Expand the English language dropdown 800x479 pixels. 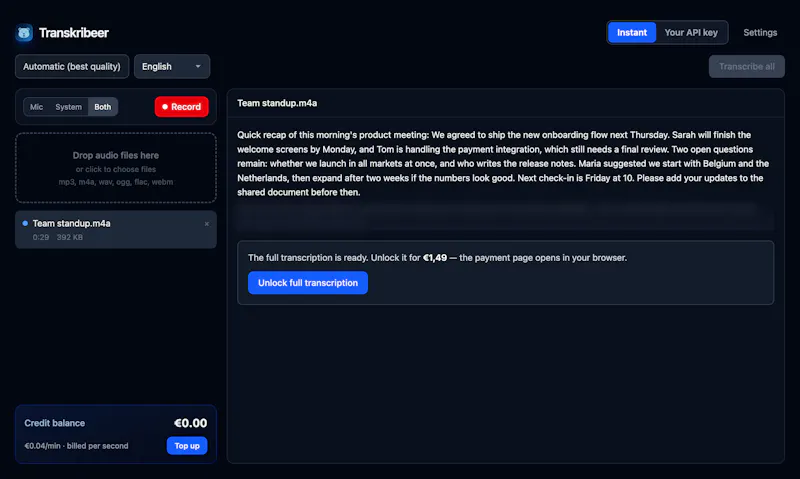click(x=172, y=66)
